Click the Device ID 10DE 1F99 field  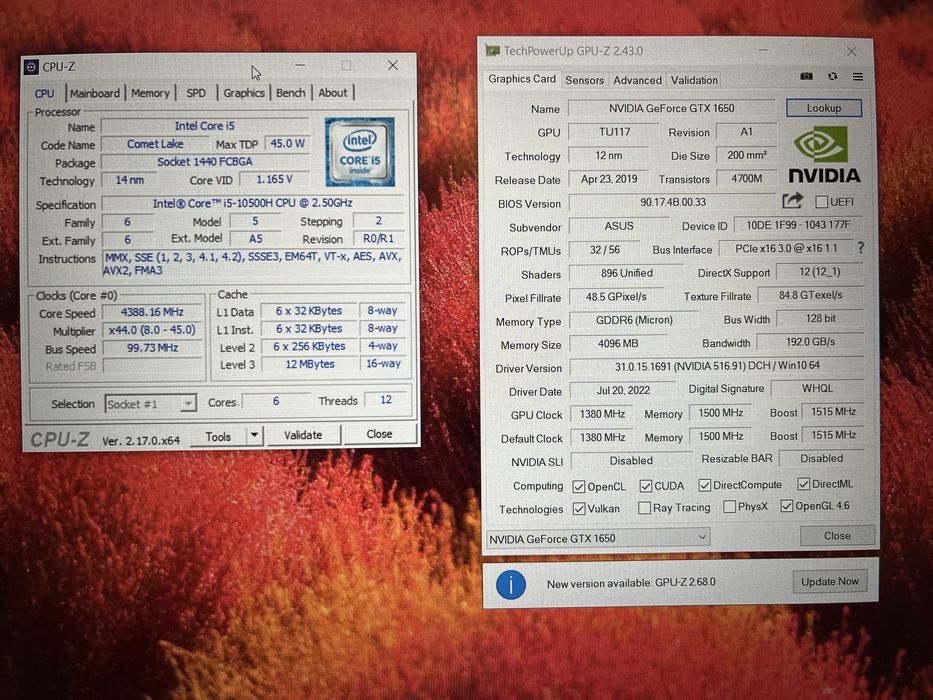[799, 224]
